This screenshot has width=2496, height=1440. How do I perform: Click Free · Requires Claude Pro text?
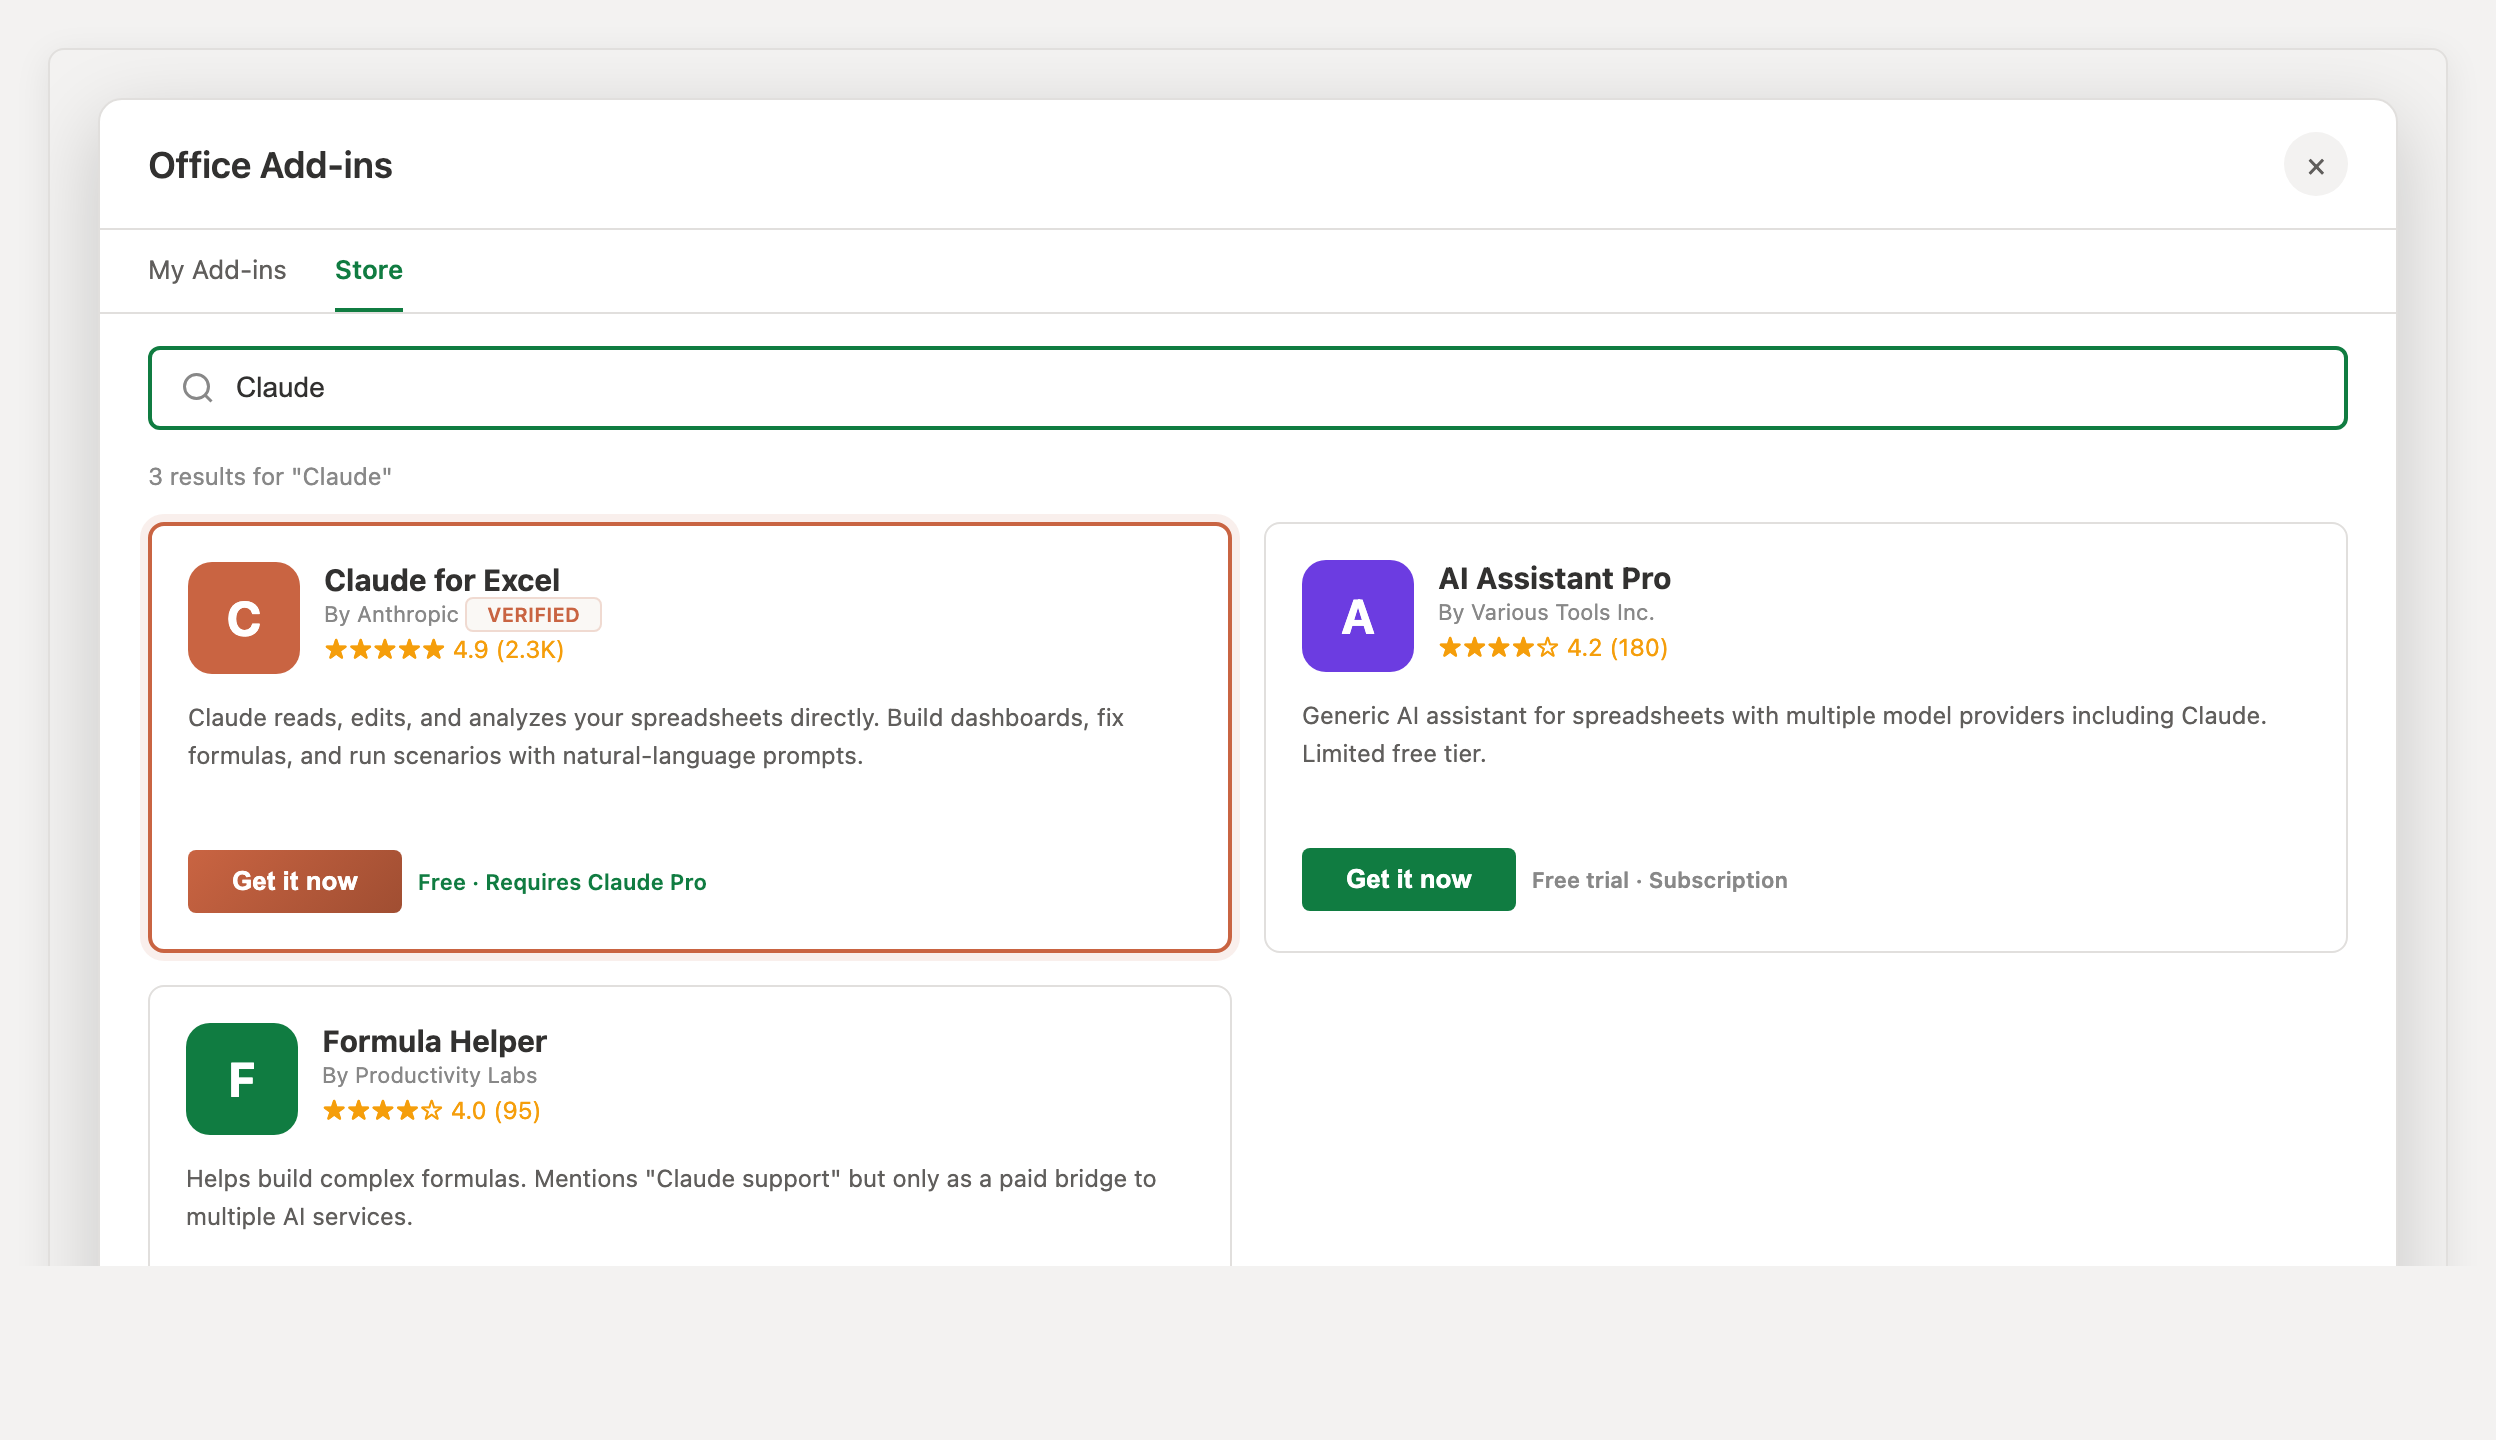[562, 882]
